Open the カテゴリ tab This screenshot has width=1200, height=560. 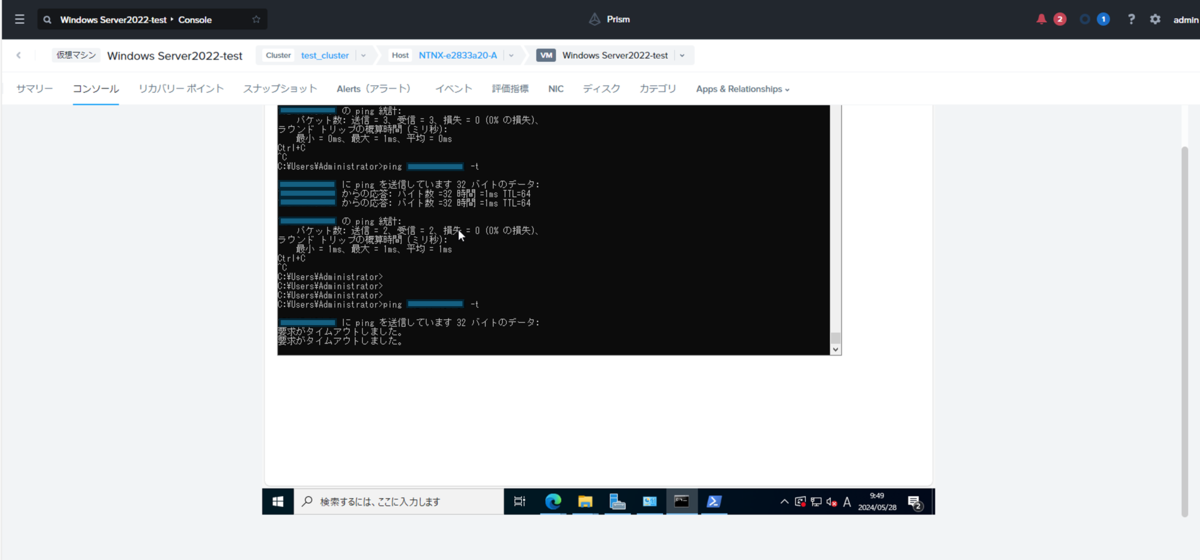[x=658, y=89]
